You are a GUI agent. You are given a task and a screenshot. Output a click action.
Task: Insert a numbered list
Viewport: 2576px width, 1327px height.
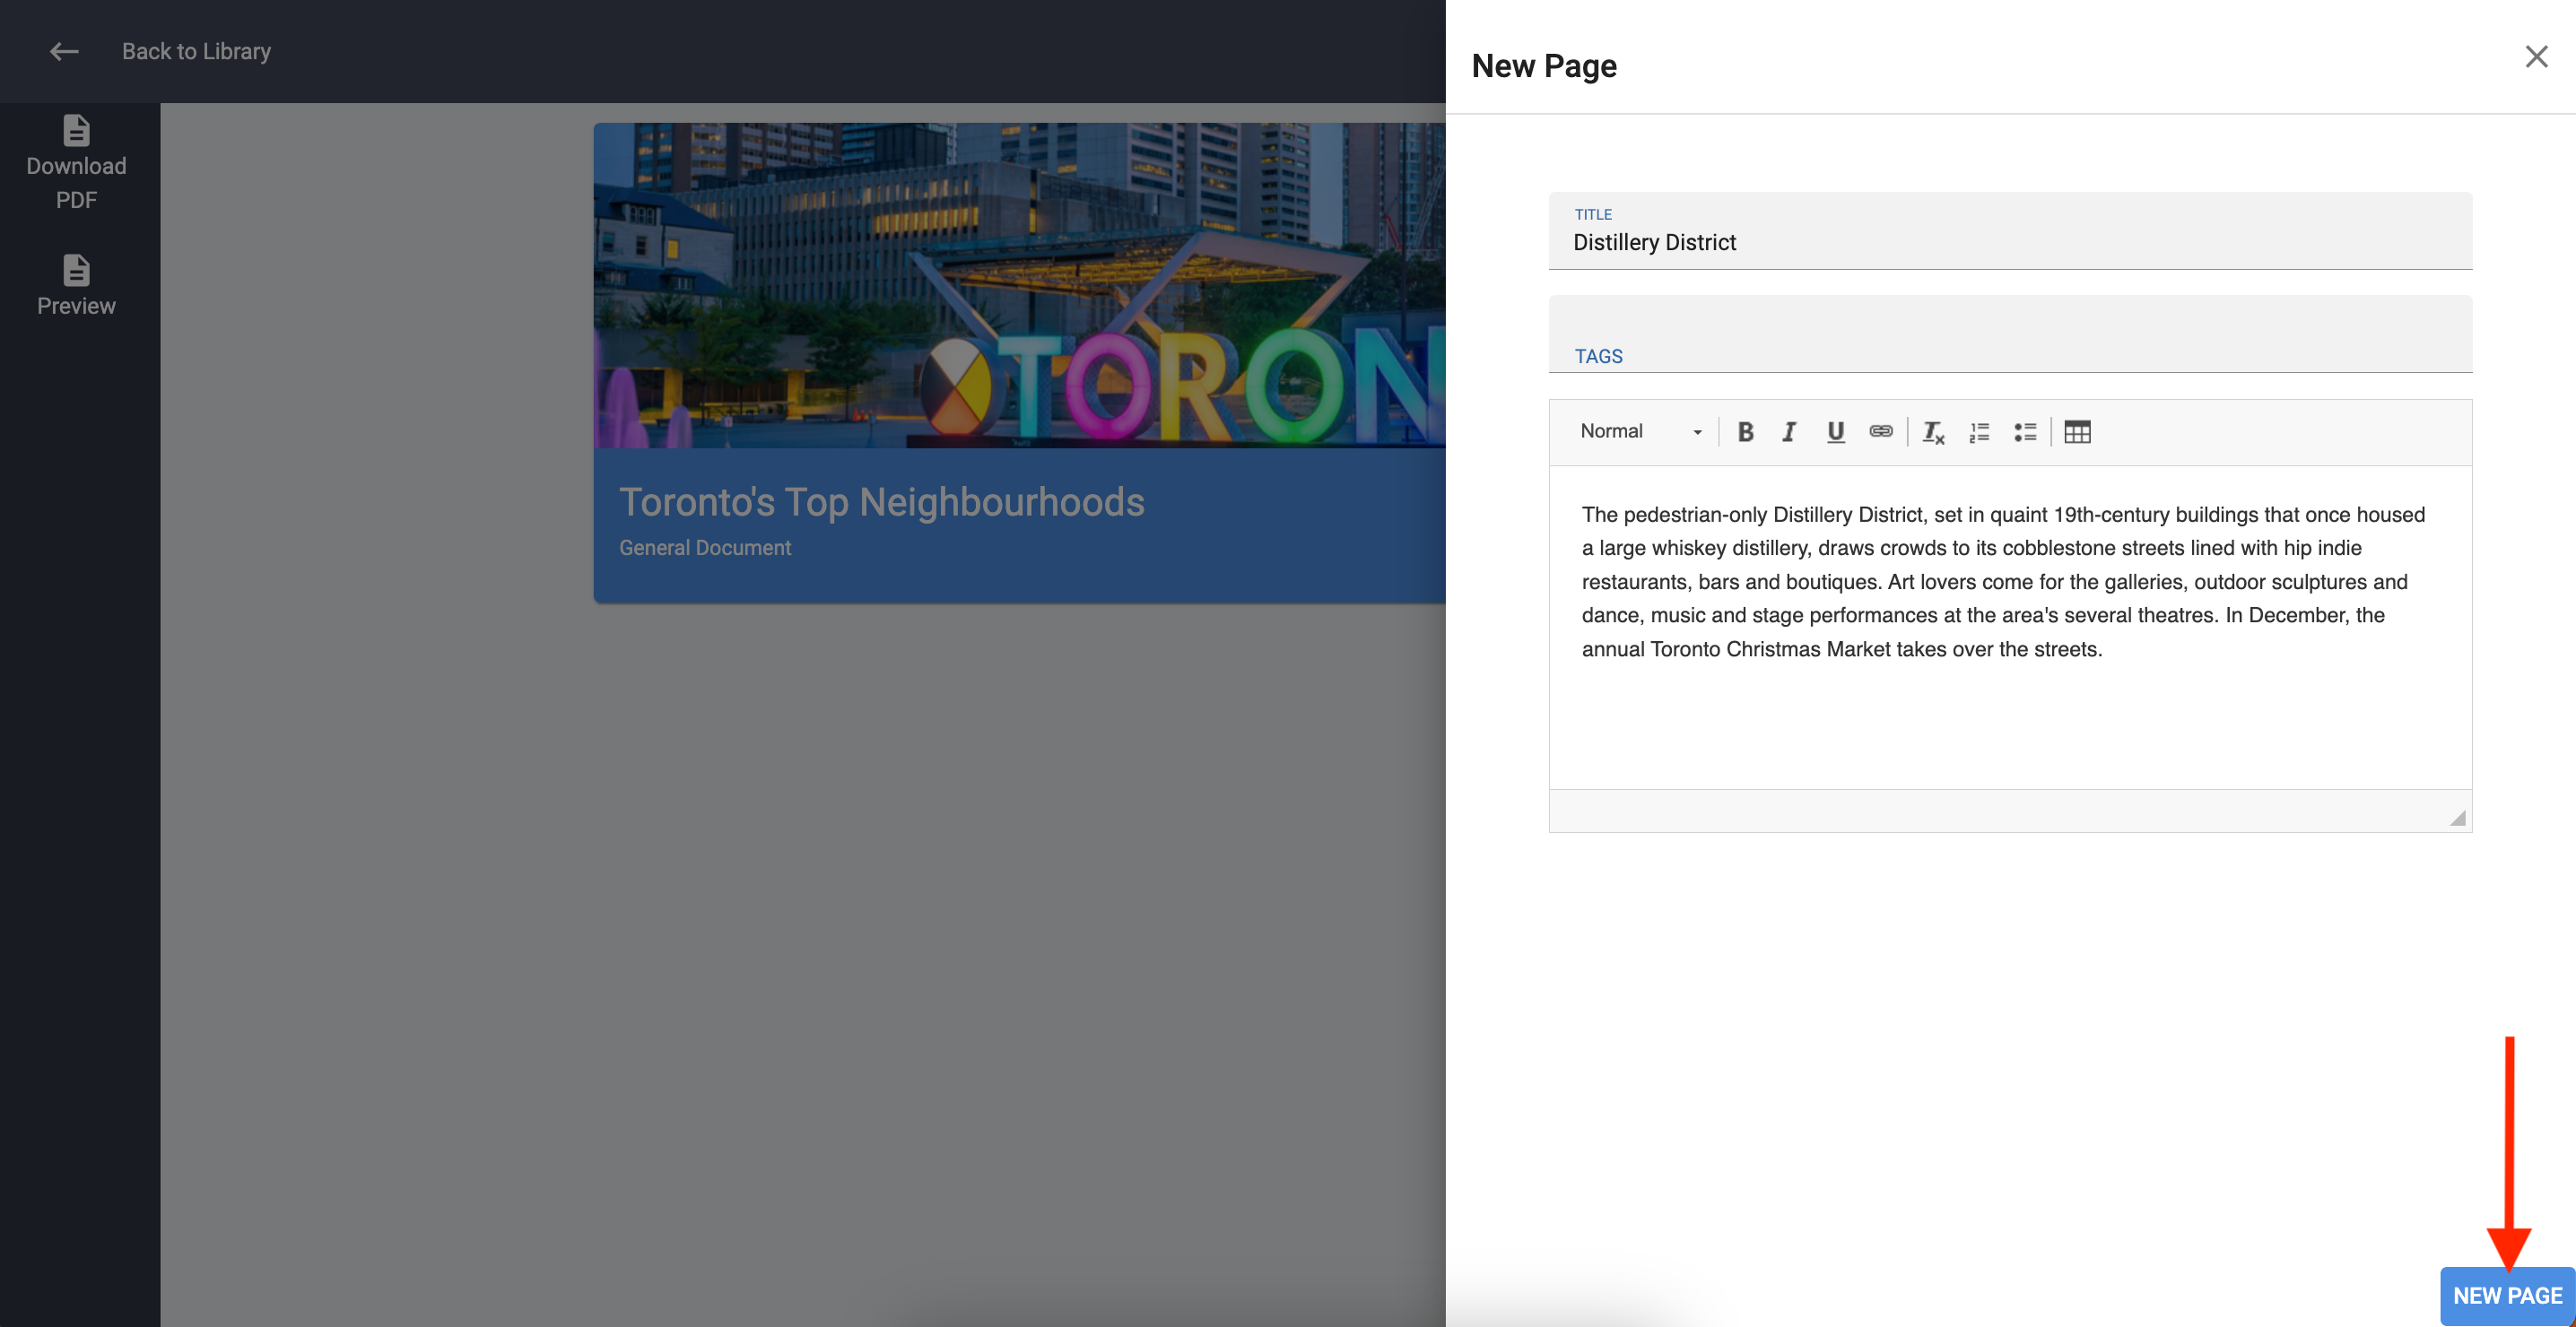click(1979, 432)
